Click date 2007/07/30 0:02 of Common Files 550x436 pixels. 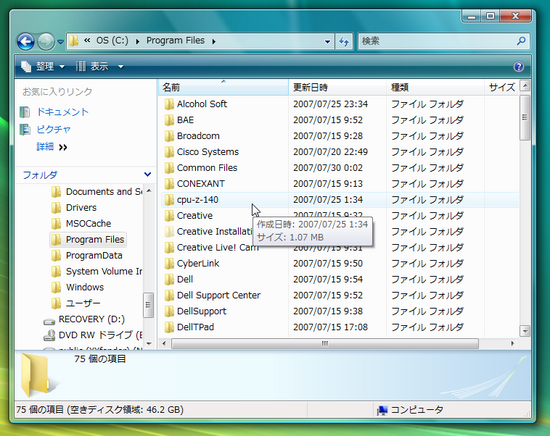(x=328, y=168)
